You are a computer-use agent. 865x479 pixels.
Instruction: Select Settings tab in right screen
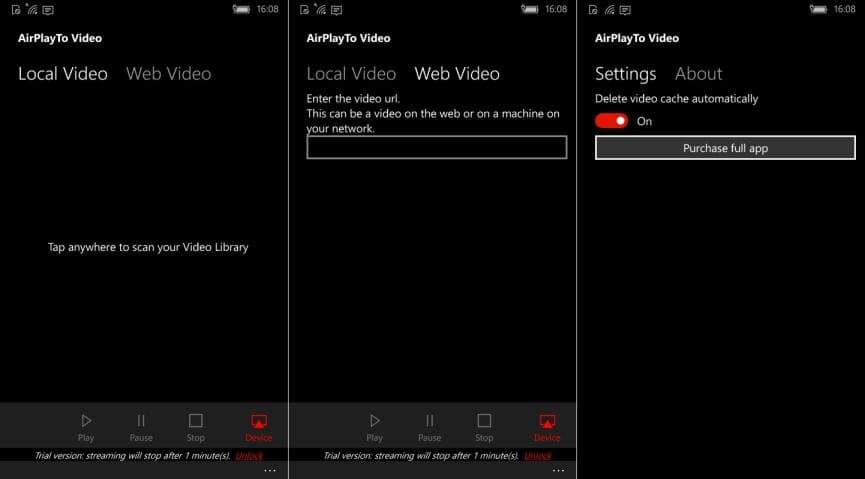coord(626,74)
